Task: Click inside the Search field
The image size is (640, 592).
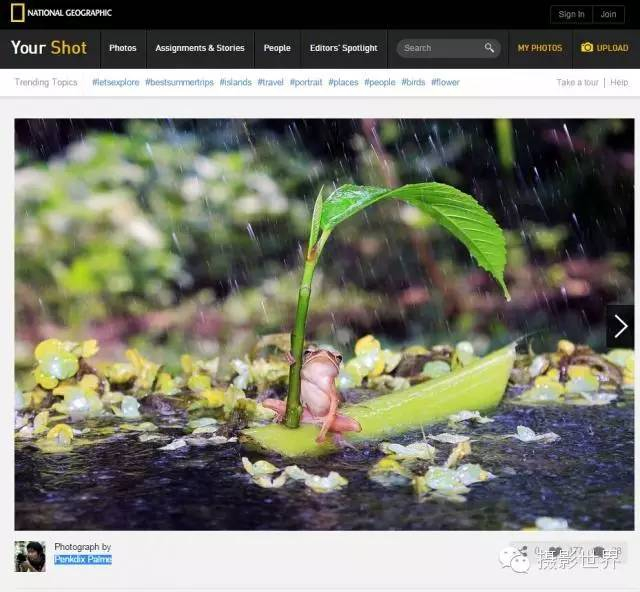Action: point(443,48)
